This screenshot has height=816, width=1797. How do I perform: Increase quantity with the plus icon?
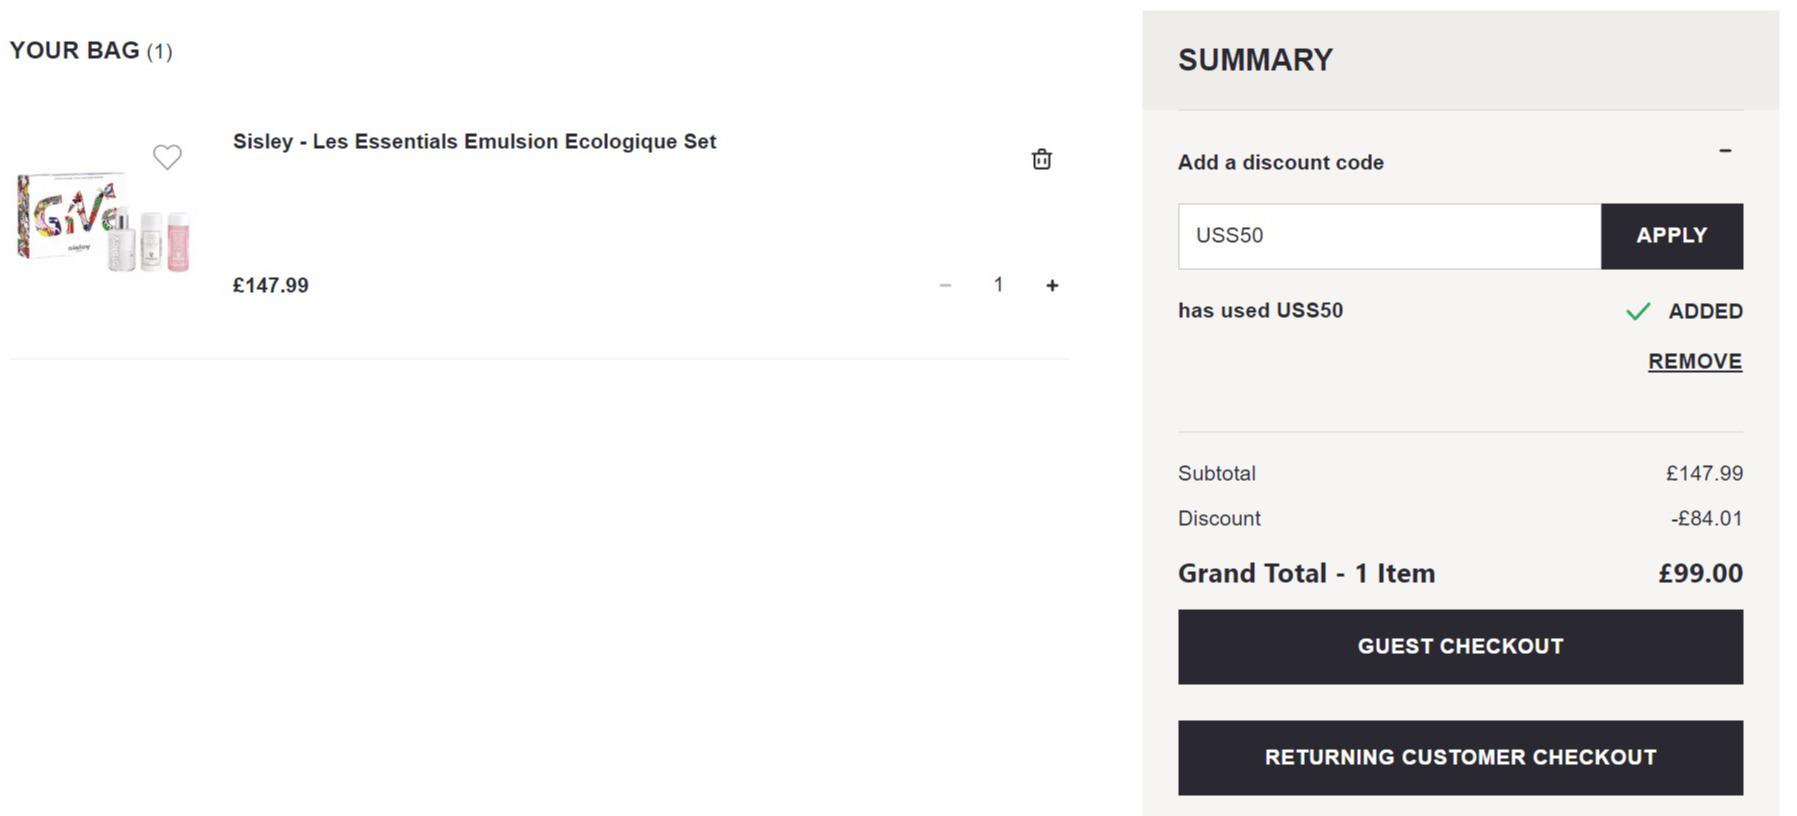point(1052,286)
